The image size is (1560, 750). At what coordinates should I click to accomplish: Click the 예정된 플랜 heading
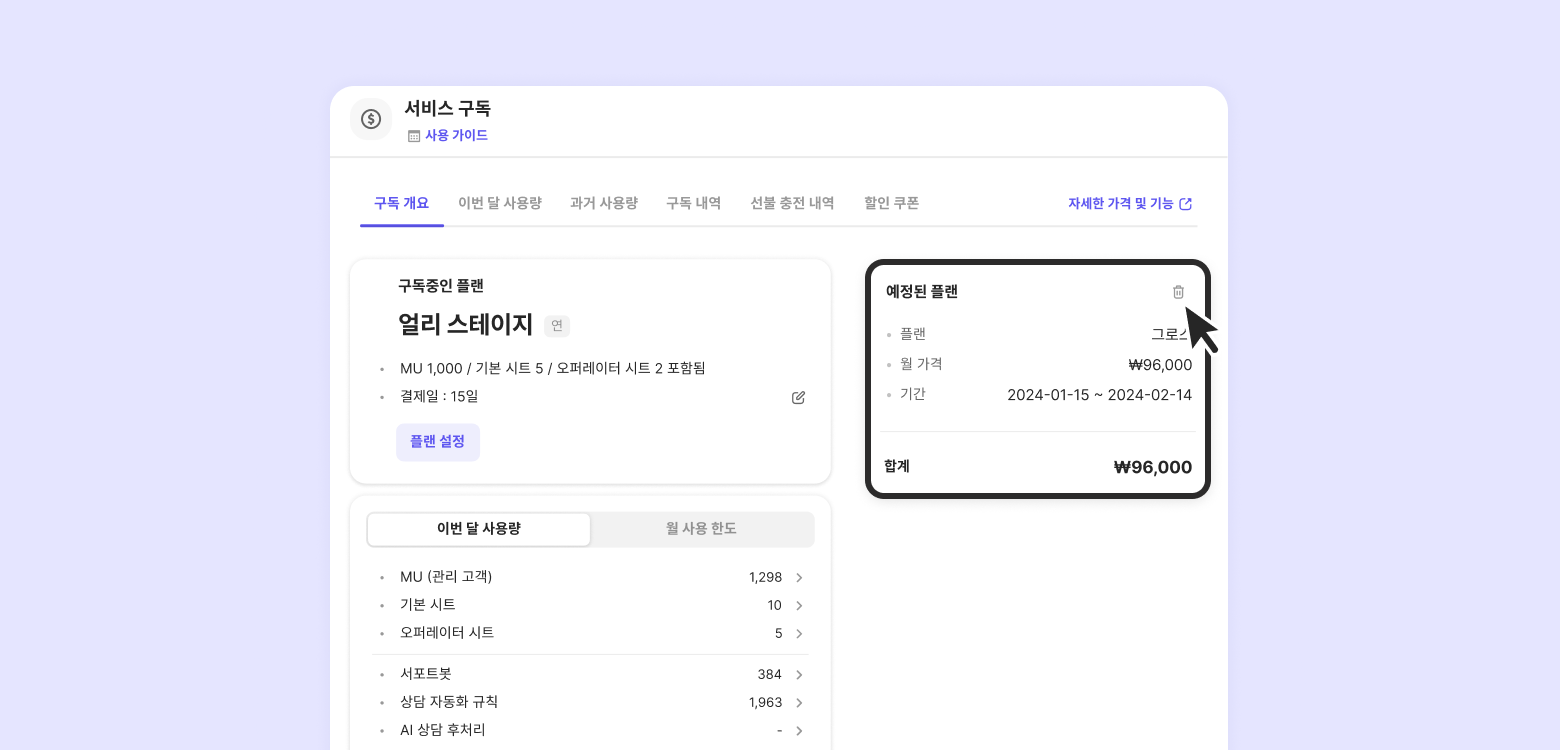pos(922,292)
